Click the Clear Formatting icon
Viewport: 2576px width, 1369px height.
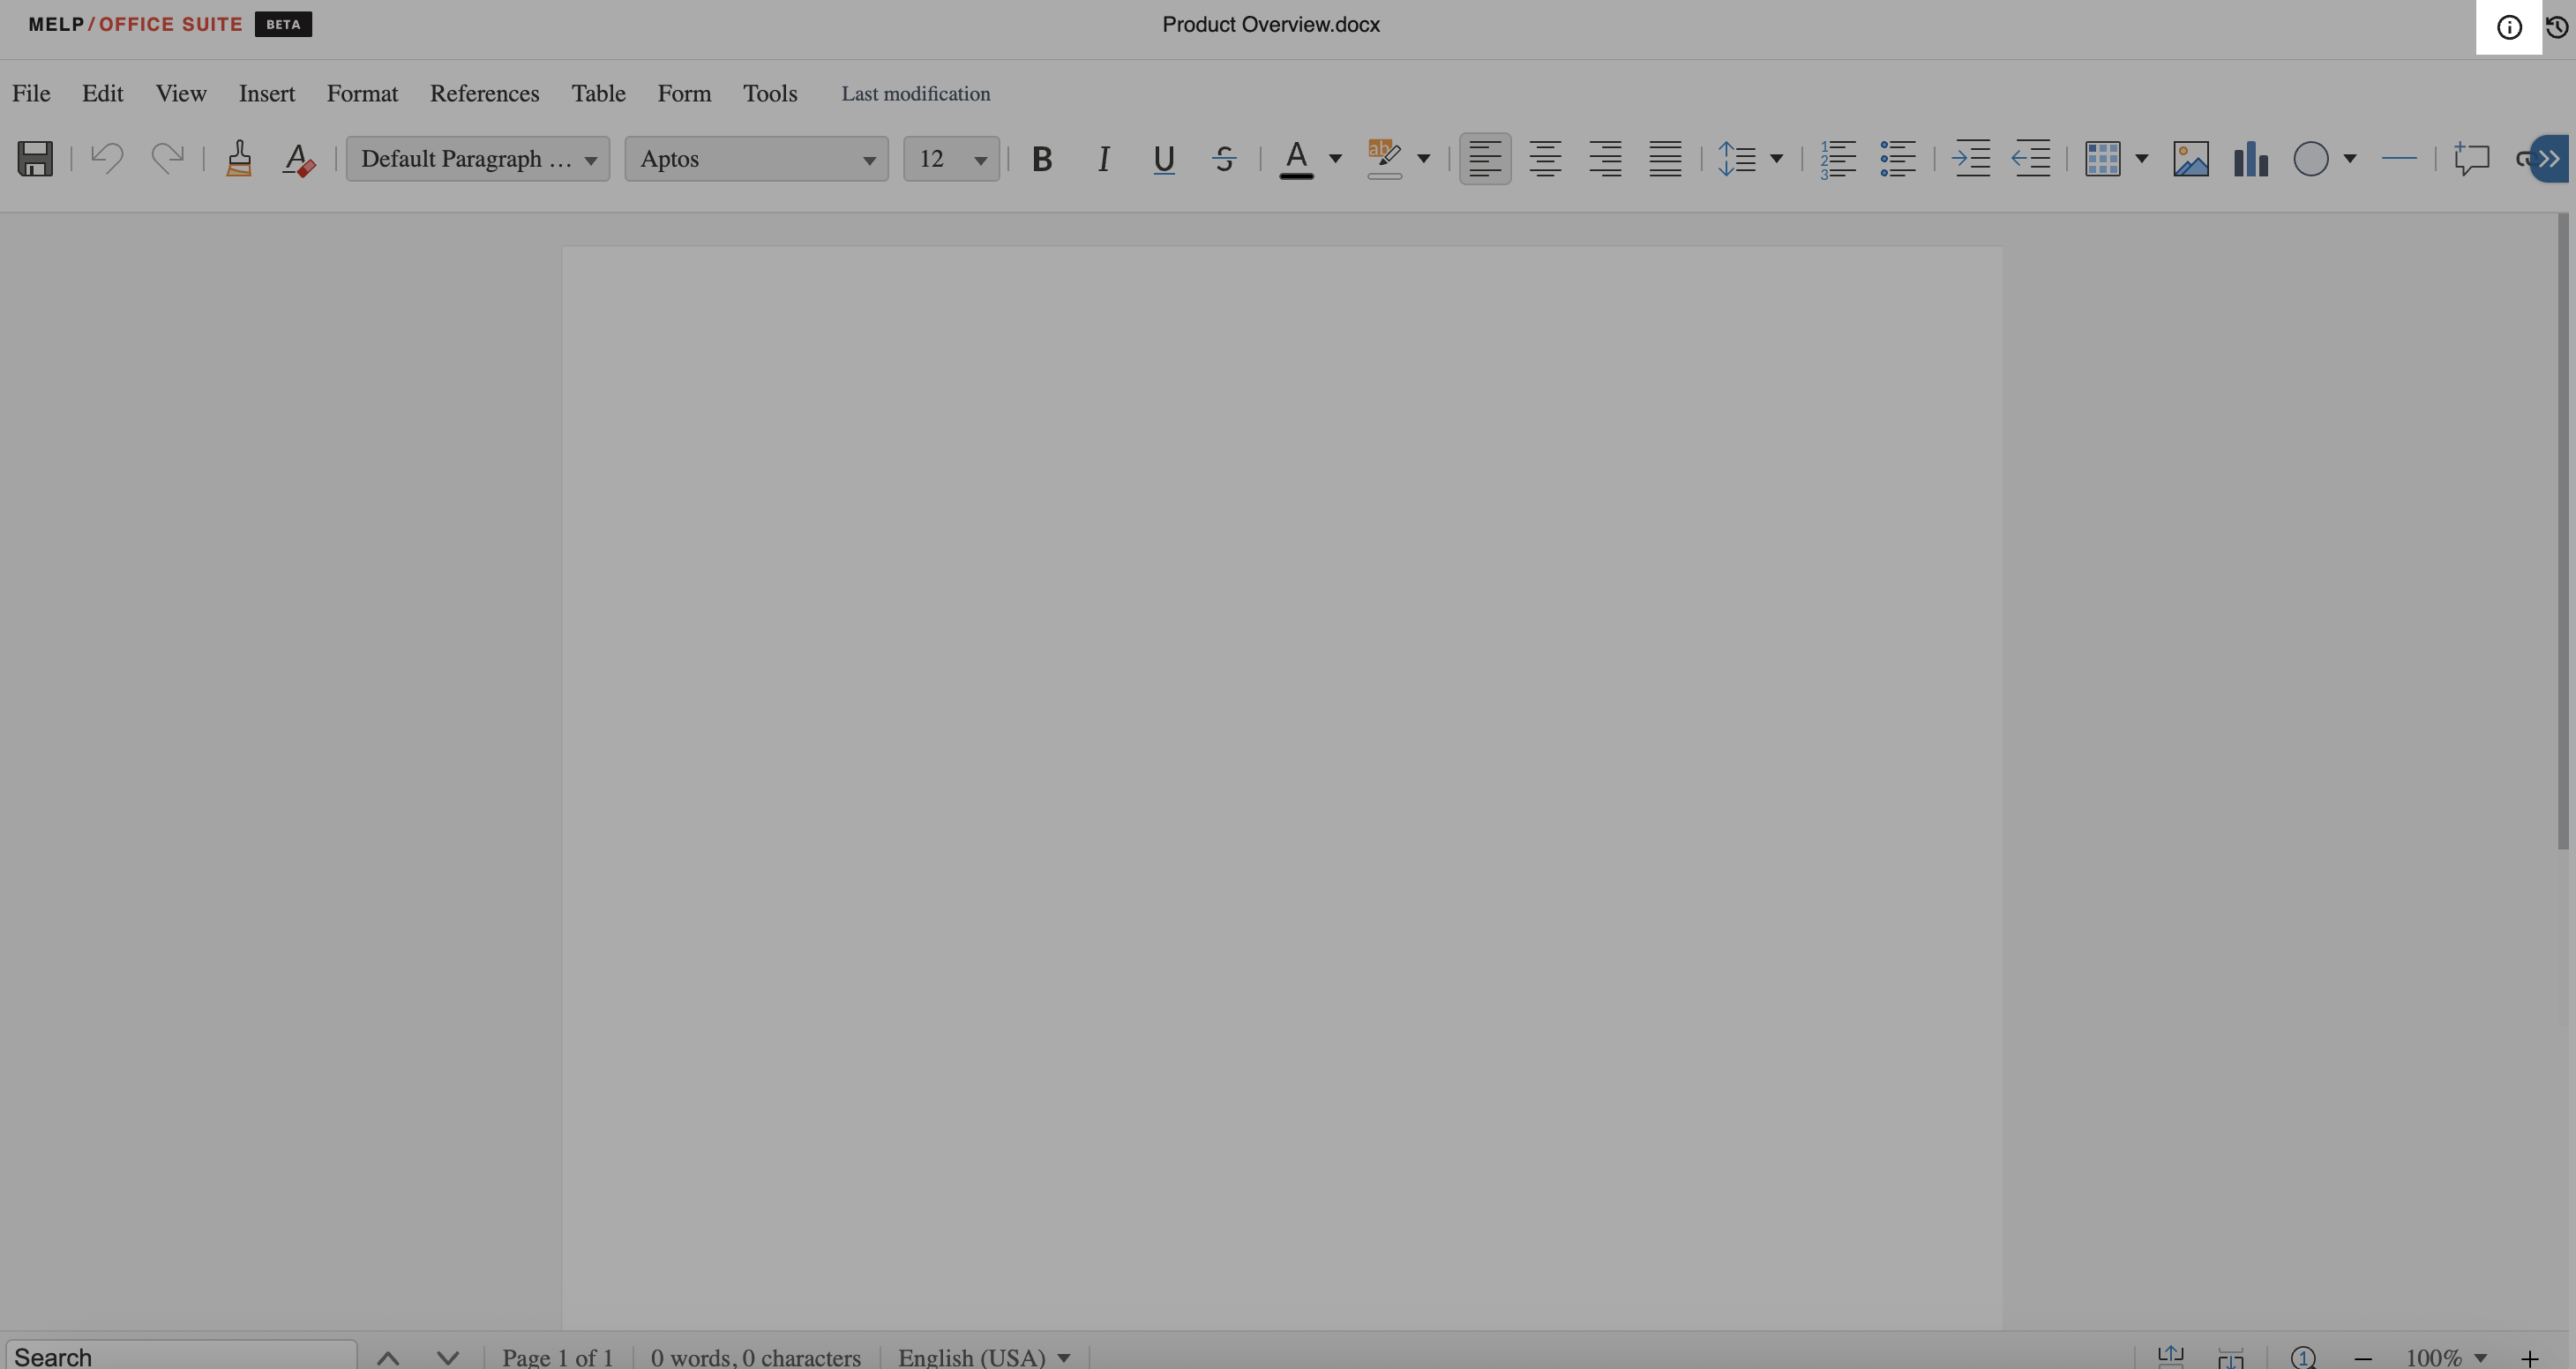pyautogui.click(x=298, y=158)
